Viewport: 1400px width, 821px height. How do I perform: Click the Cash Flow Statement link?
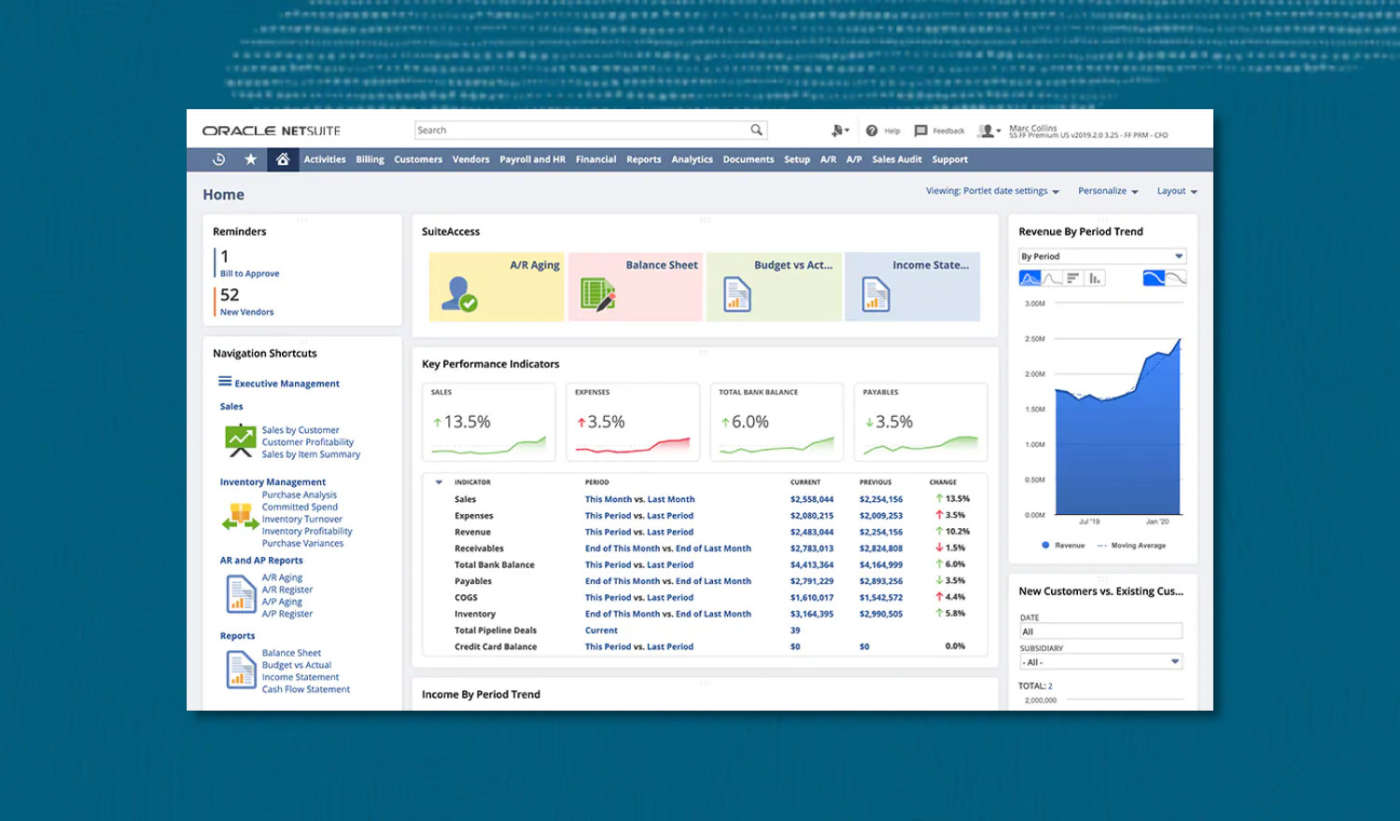306,689
